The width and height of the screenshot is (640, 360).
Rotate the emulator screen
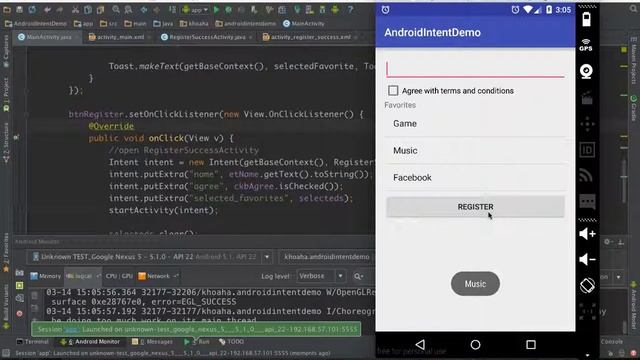pyautogui.click(x=587, y=285)
